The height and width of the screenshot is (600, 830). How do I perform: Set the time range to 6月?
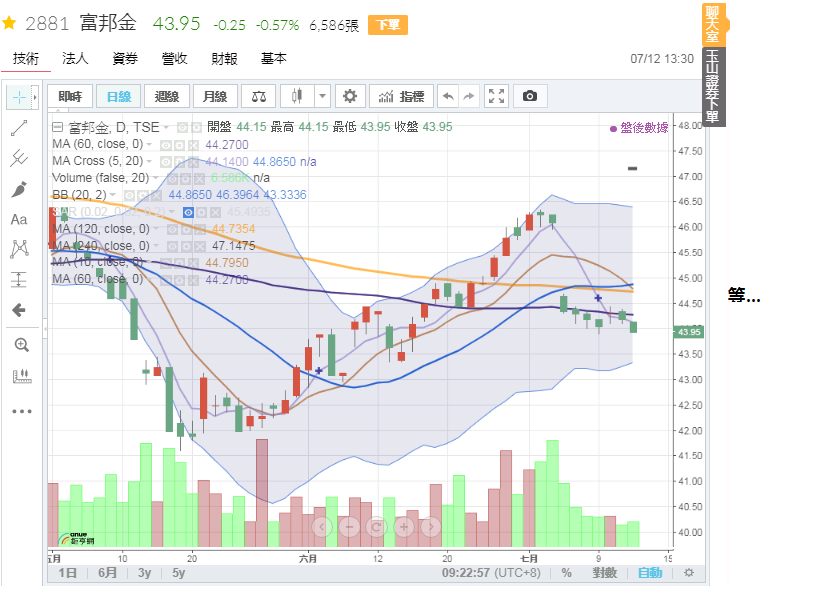[x=107, y=573]
